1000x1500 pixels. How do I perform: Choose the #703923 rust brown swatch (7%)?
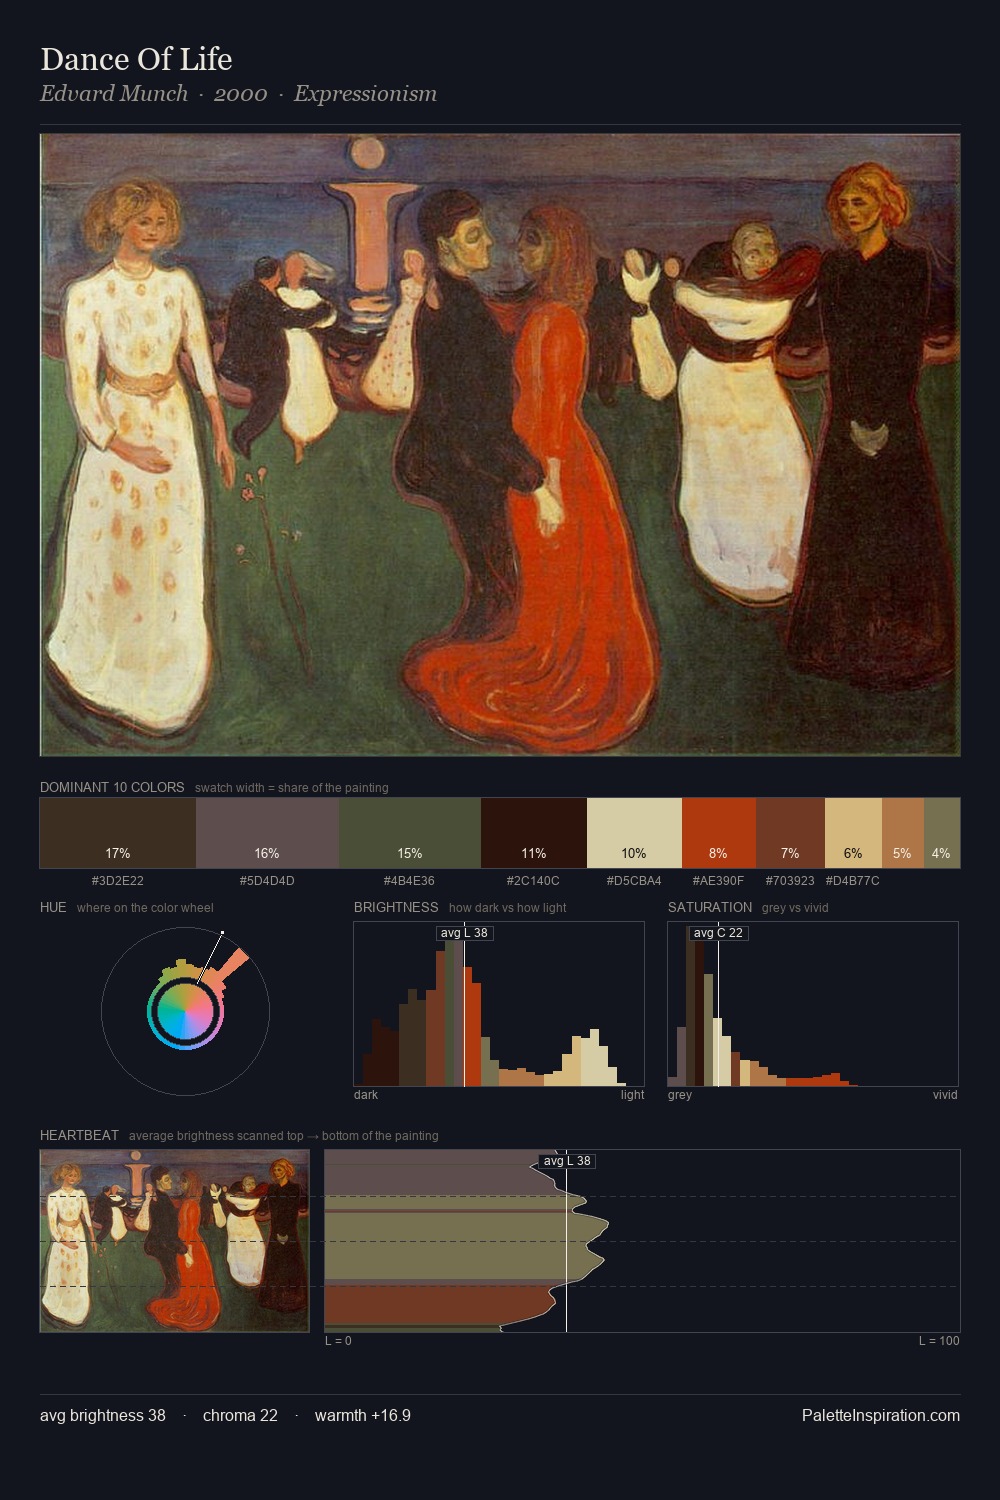tap(790, 833)
